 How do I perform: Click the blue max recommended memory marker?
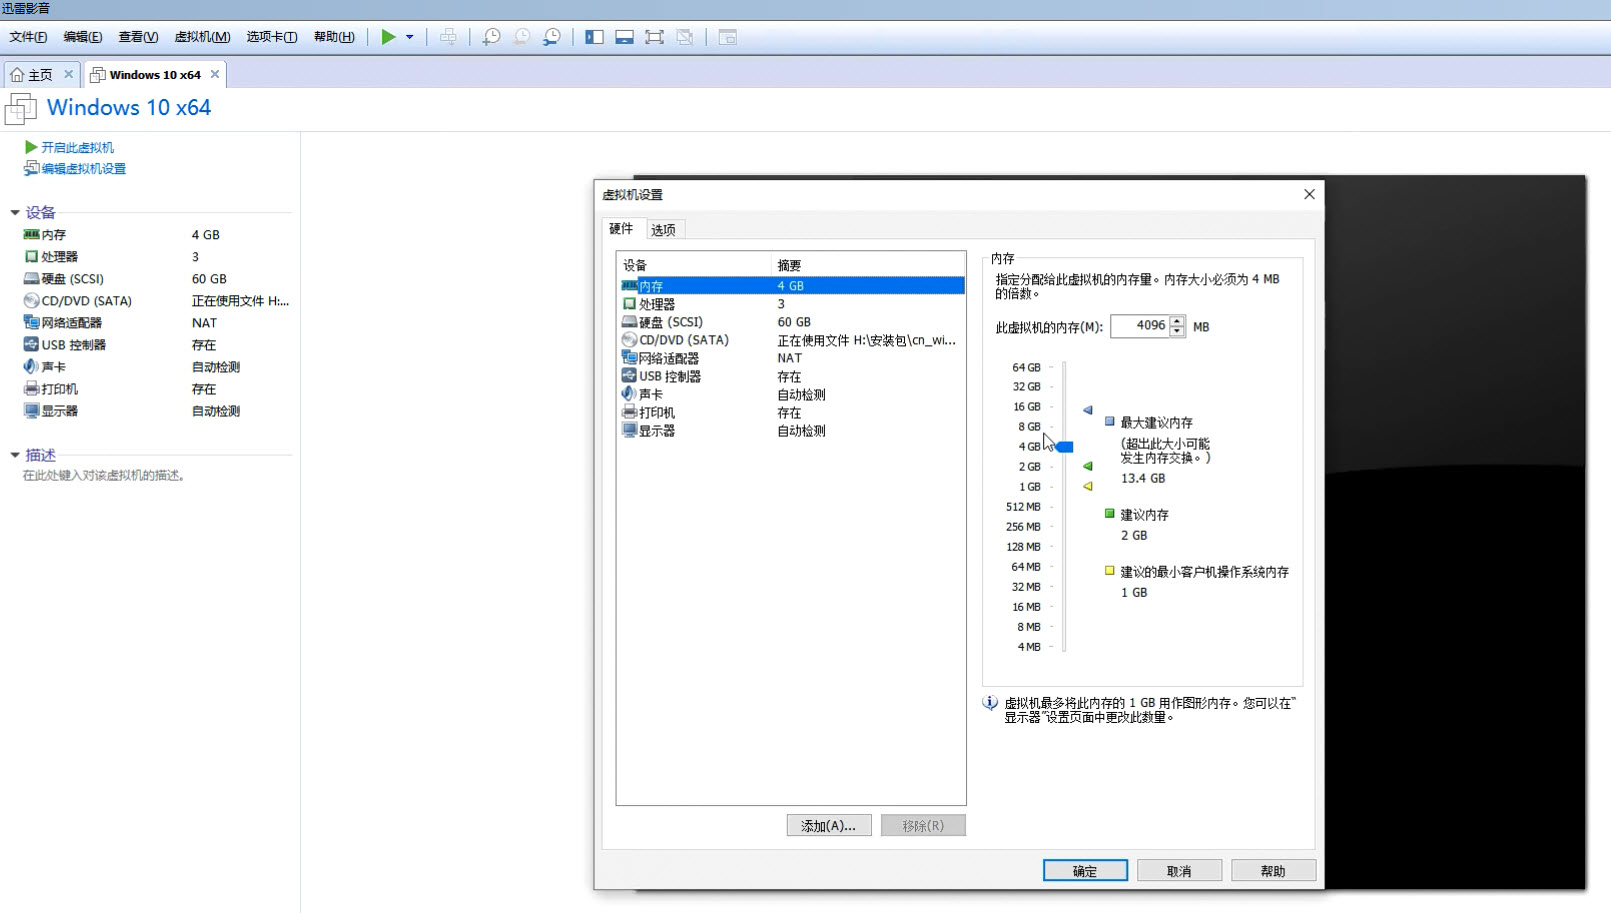(1088, 410)
